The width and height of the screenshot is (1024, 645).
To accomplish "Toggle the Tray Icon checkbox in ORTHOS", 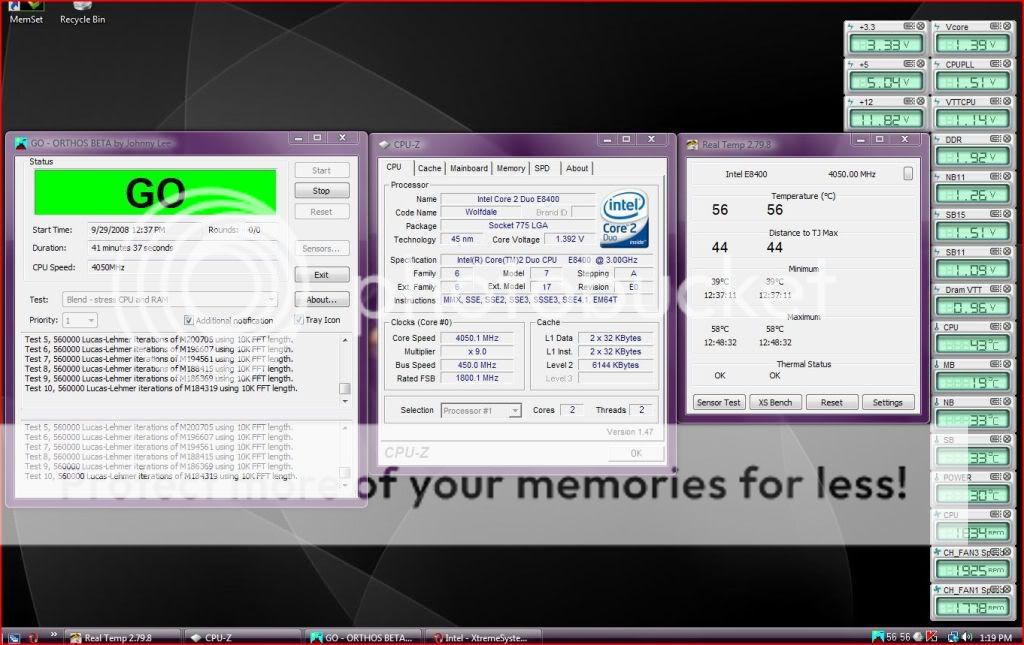I will point(298,319).
